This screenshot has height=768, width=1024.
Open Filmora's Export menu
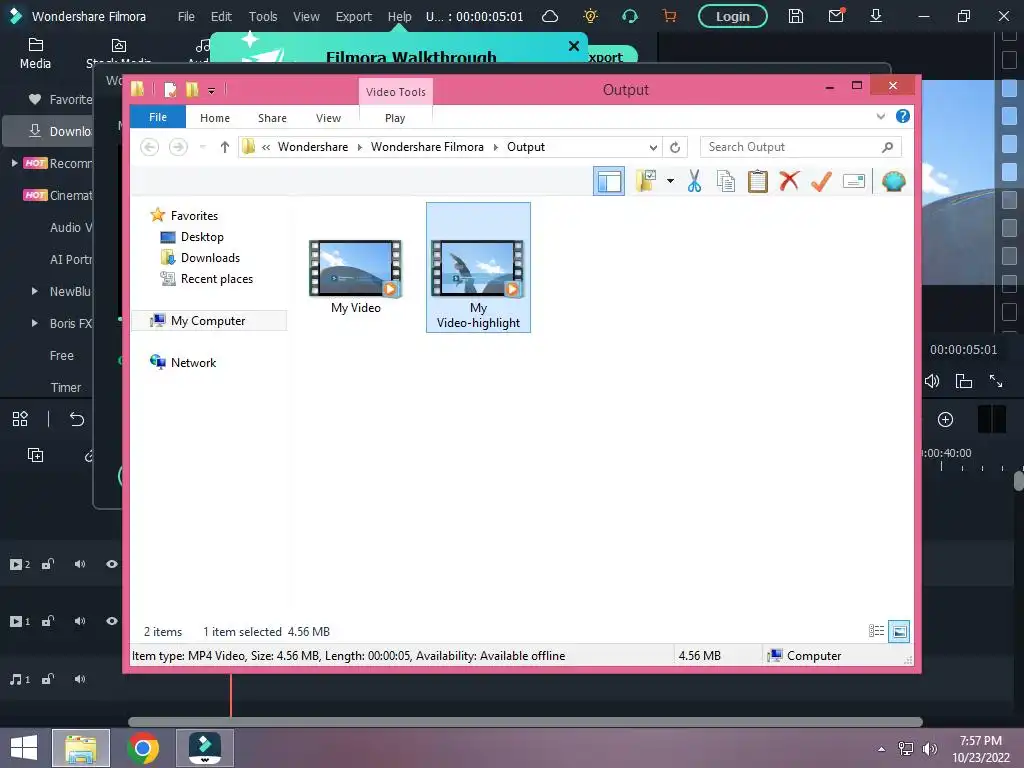pos(353,16)
